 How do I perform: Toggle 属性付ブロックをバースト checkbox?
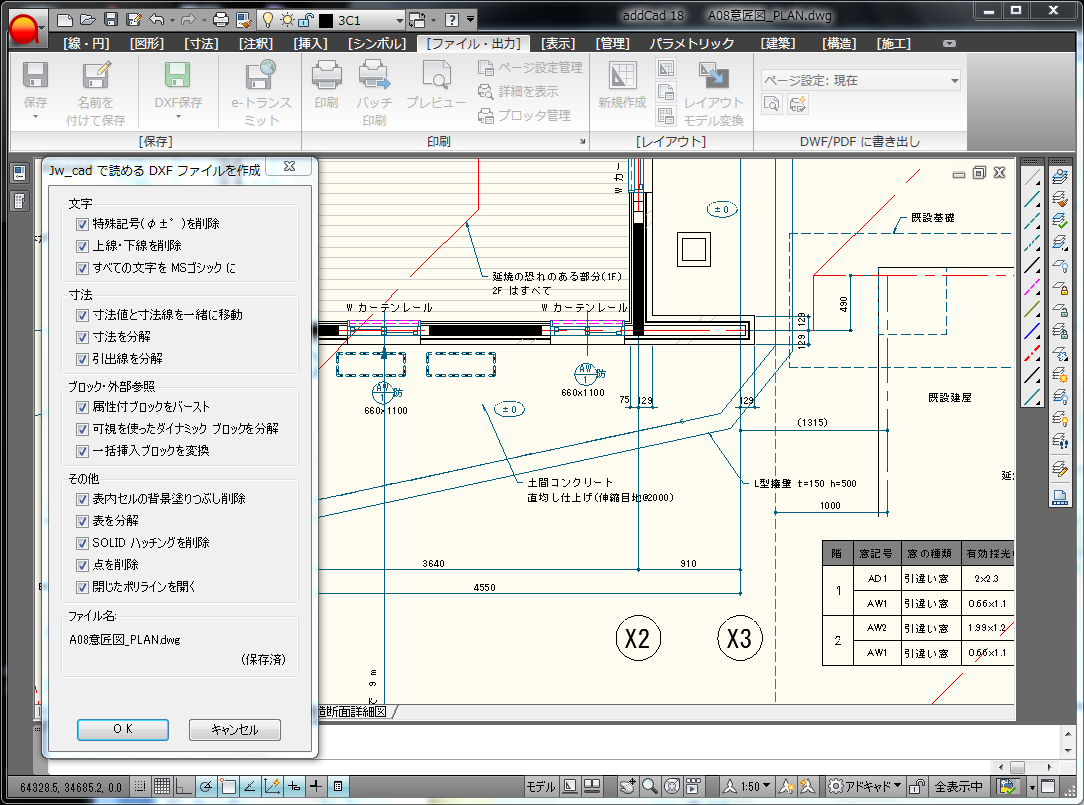coord(82,407)
